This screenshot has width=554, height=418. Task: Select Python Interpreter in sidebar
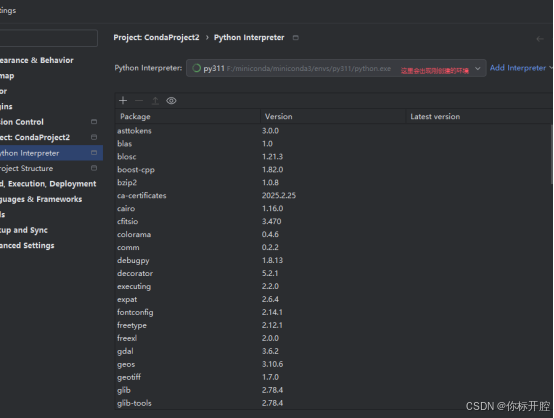(x=51, y=153)
